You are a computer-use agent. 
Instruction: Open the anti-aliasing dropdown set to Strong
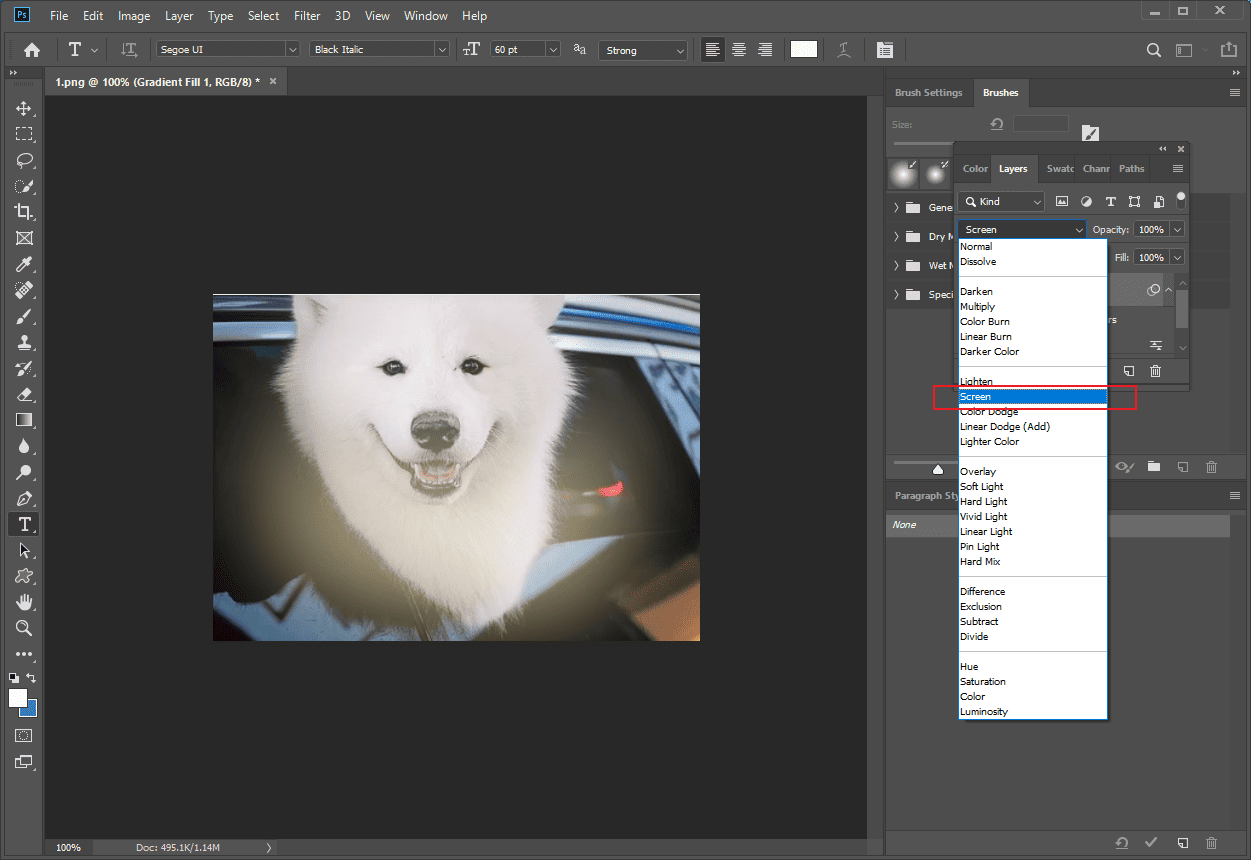(x=643, y=49)
